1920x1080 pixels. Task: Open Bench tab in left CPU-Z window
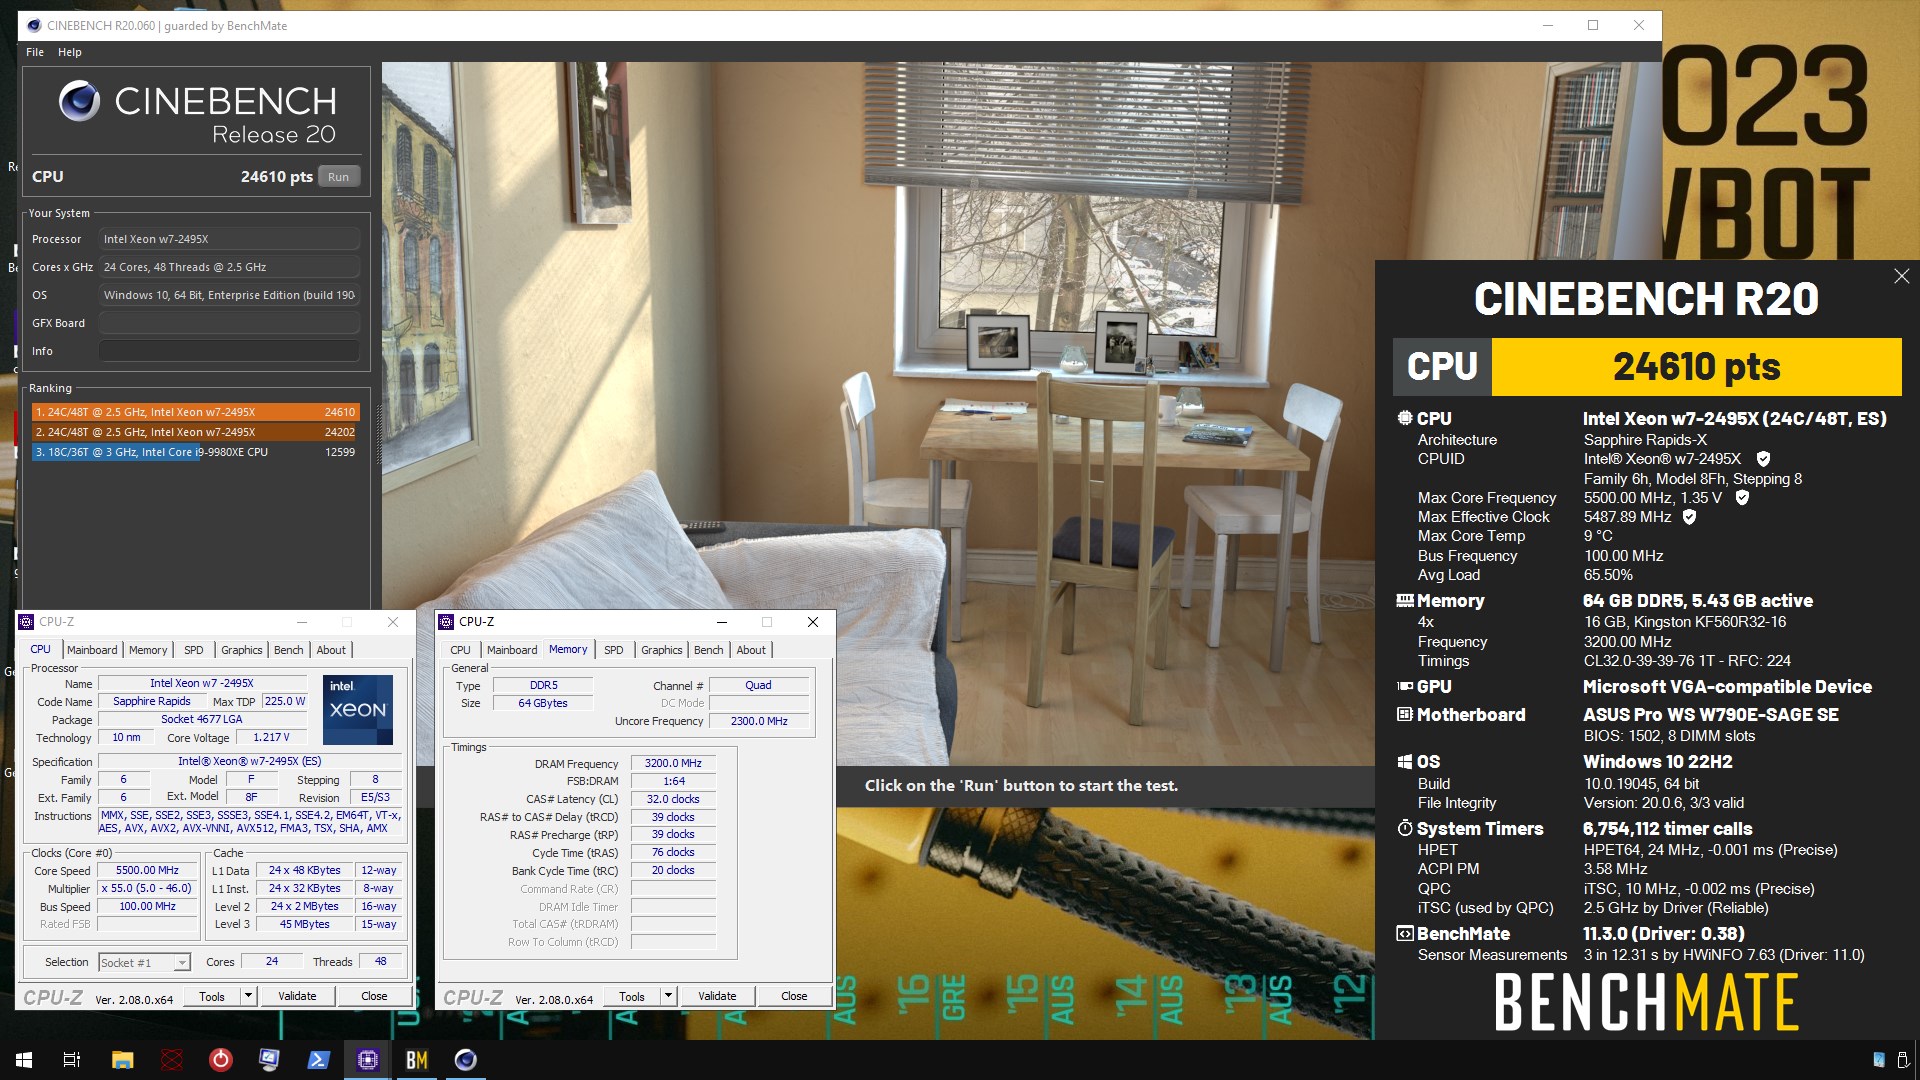click(x=288, y=650)
